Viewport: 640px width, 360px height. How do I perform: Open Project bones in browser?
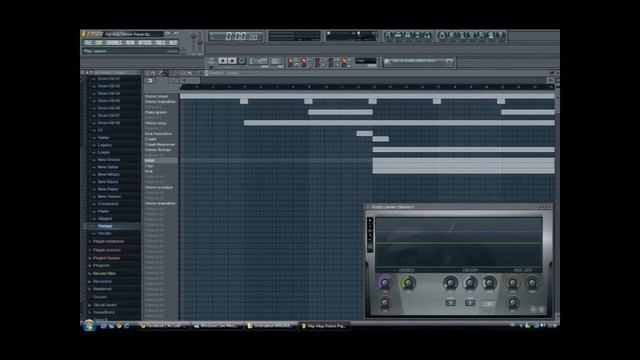point(106,258)
